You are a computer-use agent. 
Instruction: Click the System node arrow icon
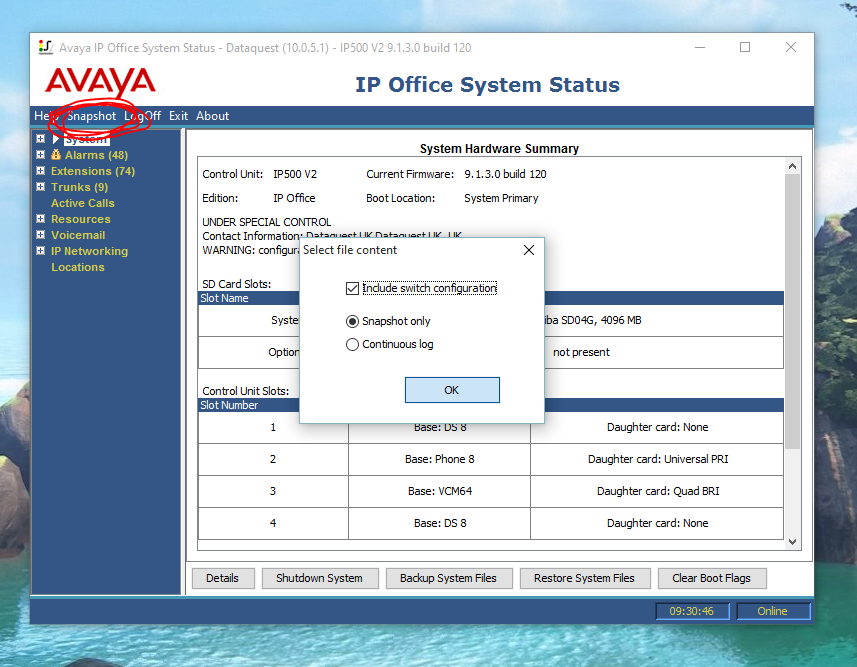pos(56,139)
